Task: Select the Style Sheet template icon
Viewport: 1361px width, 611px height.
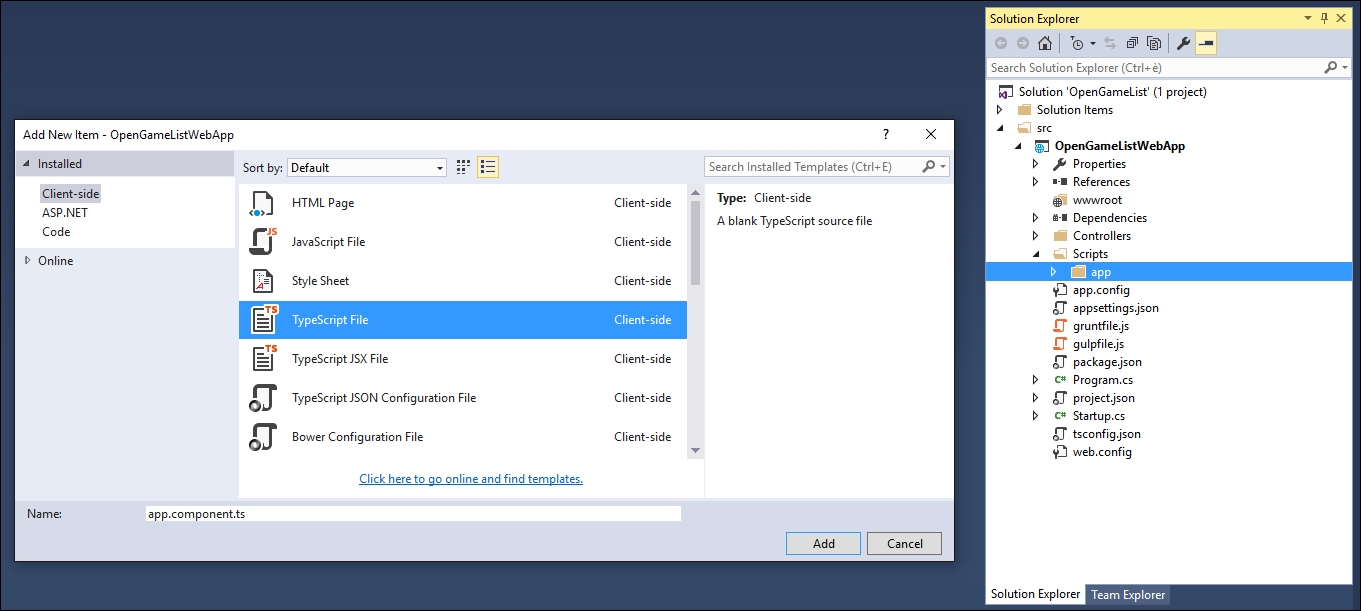Action: (262, 281)
